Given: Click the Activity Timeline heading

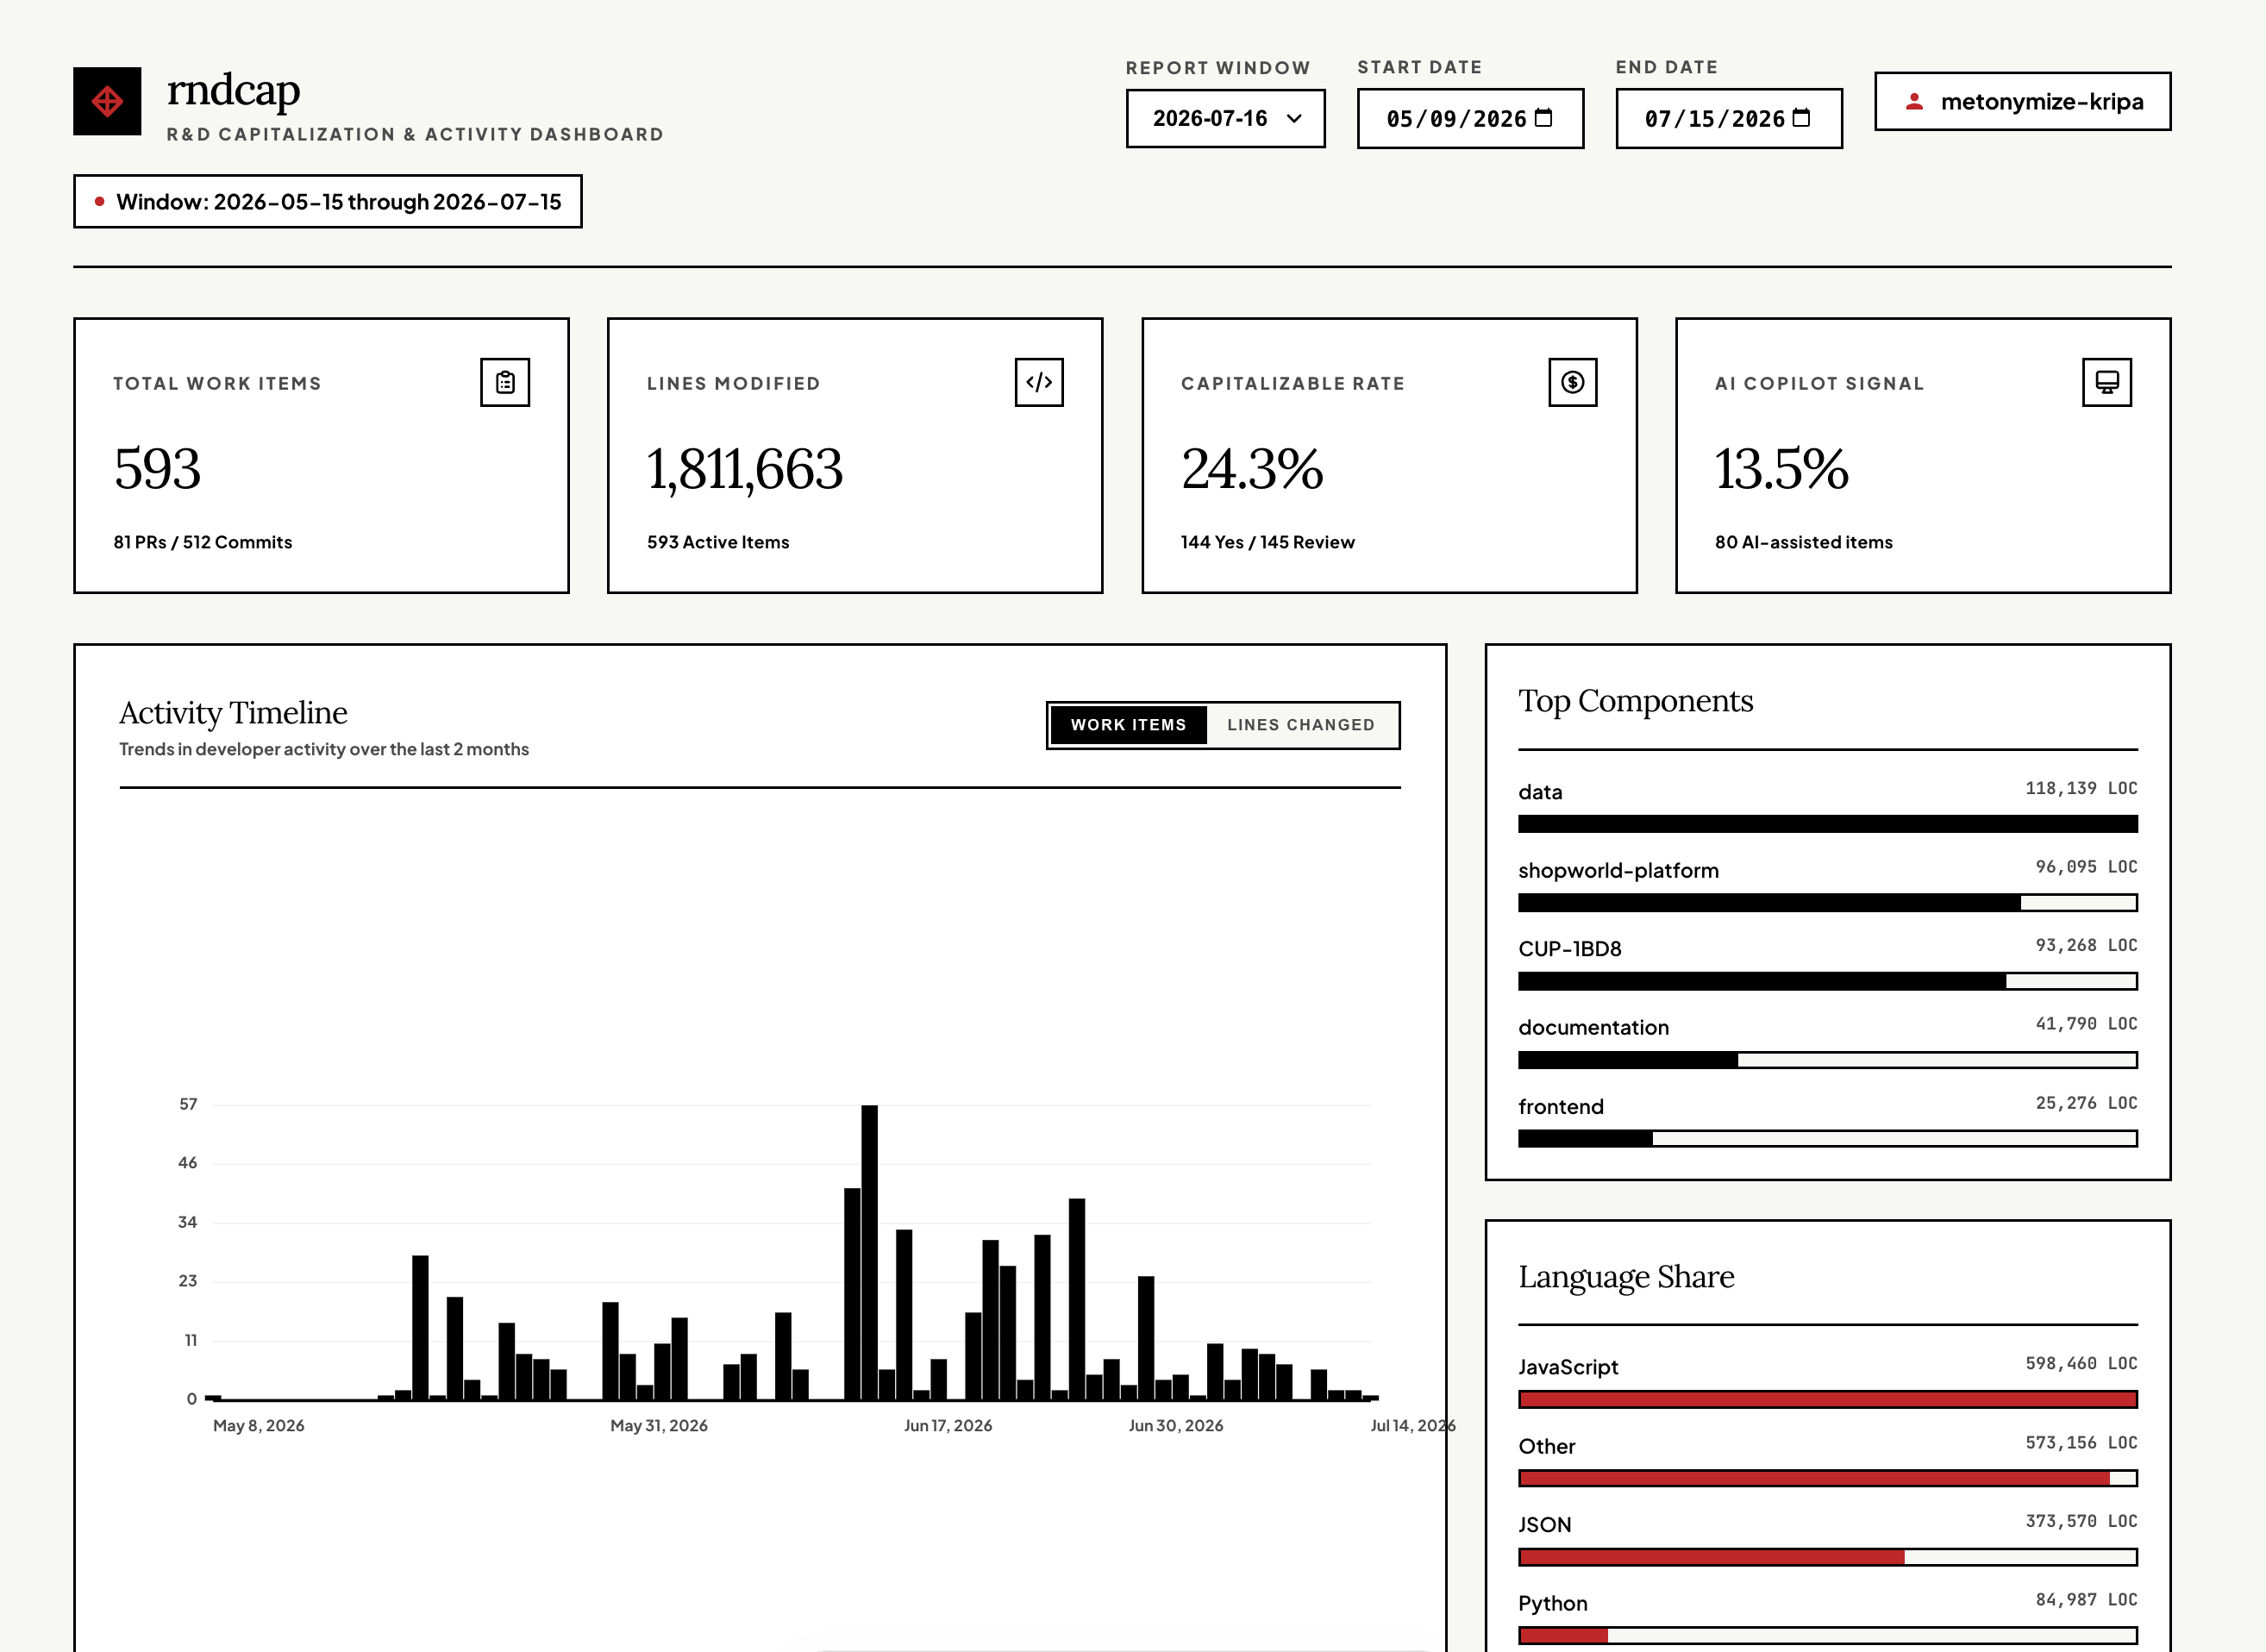Looking at the screenshot, I should pyautogui.click(x=233, y=712).
